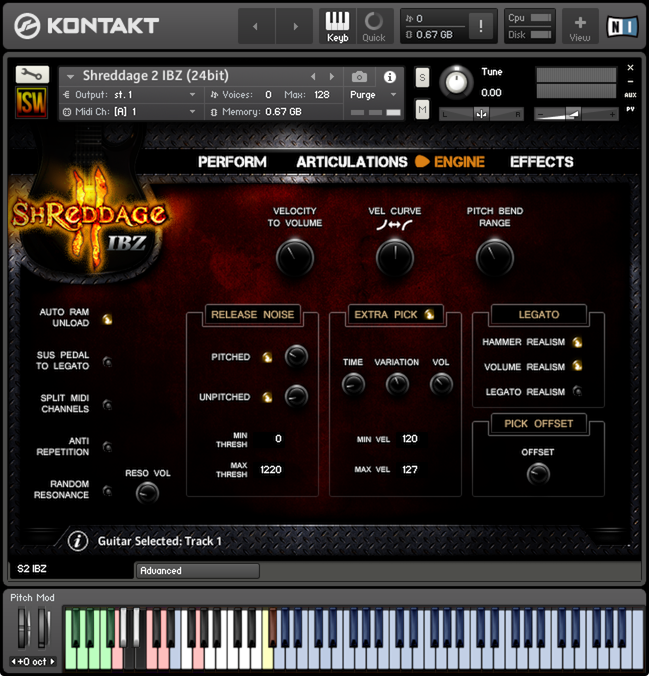The height and width of the screenshot is (676, 649).
Task: Mute the instrument with M button
Action: 422,110
